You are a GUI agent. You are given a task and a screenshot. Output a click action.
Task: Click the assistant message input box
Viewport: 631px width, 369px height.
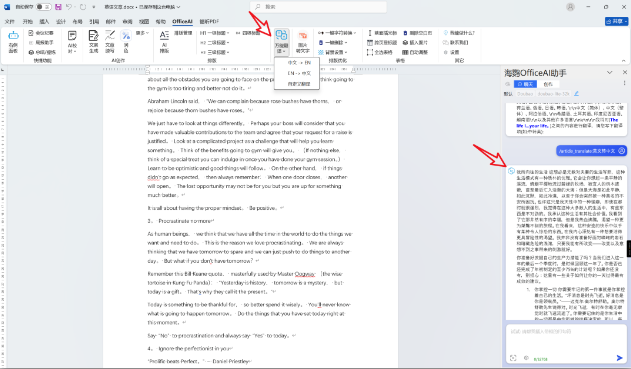[566, 338]
